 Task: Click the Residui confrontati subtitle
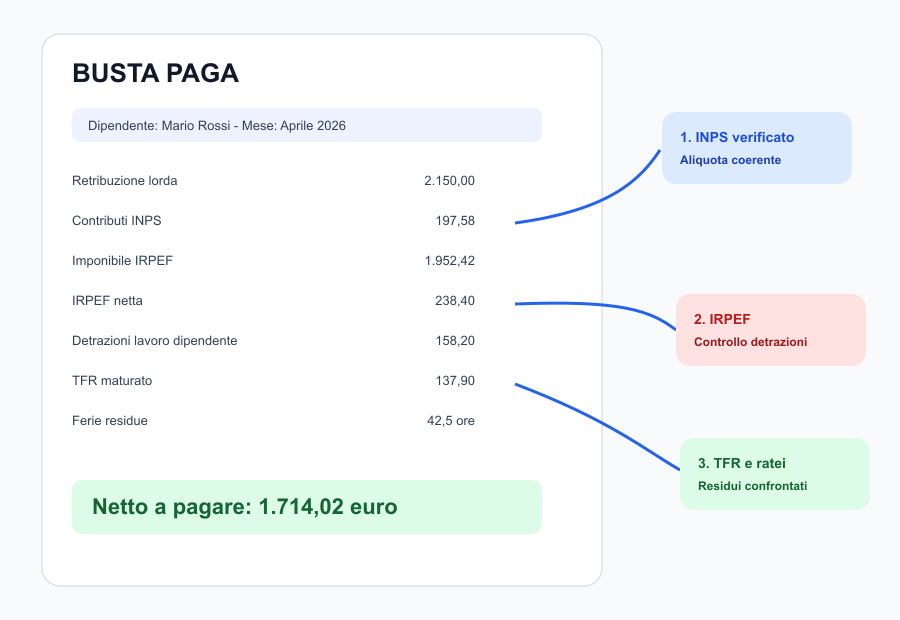pyautogui.click(x=752, y=486)
